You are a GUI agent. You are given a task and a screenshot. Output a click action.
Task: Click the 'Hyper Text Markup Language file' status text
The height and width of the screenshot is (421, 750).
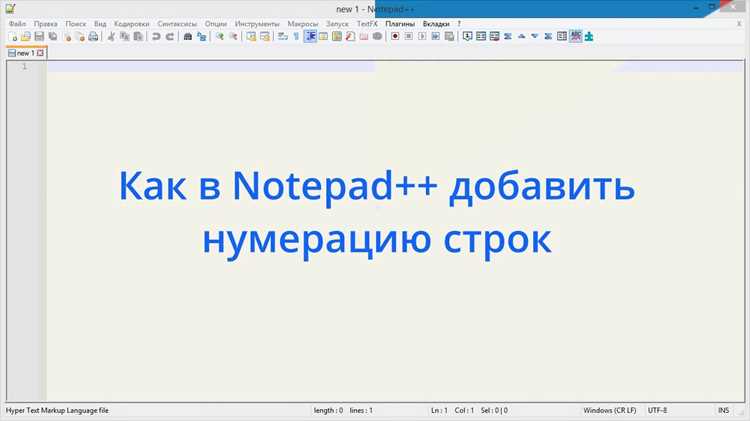click(x=57, y=410)
